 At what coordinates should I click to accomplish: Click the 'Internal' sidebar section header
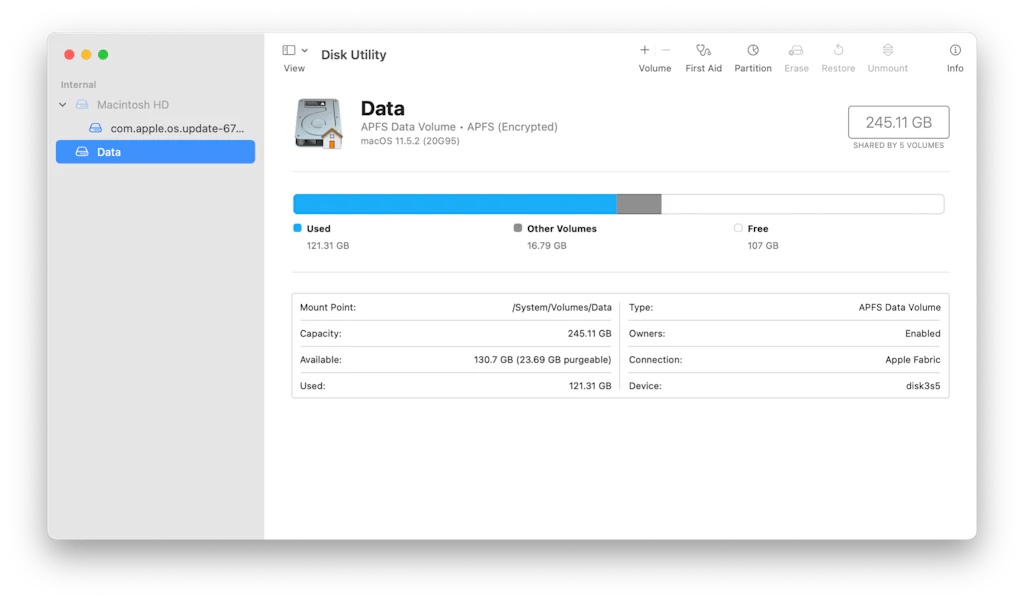pos(78,84)
